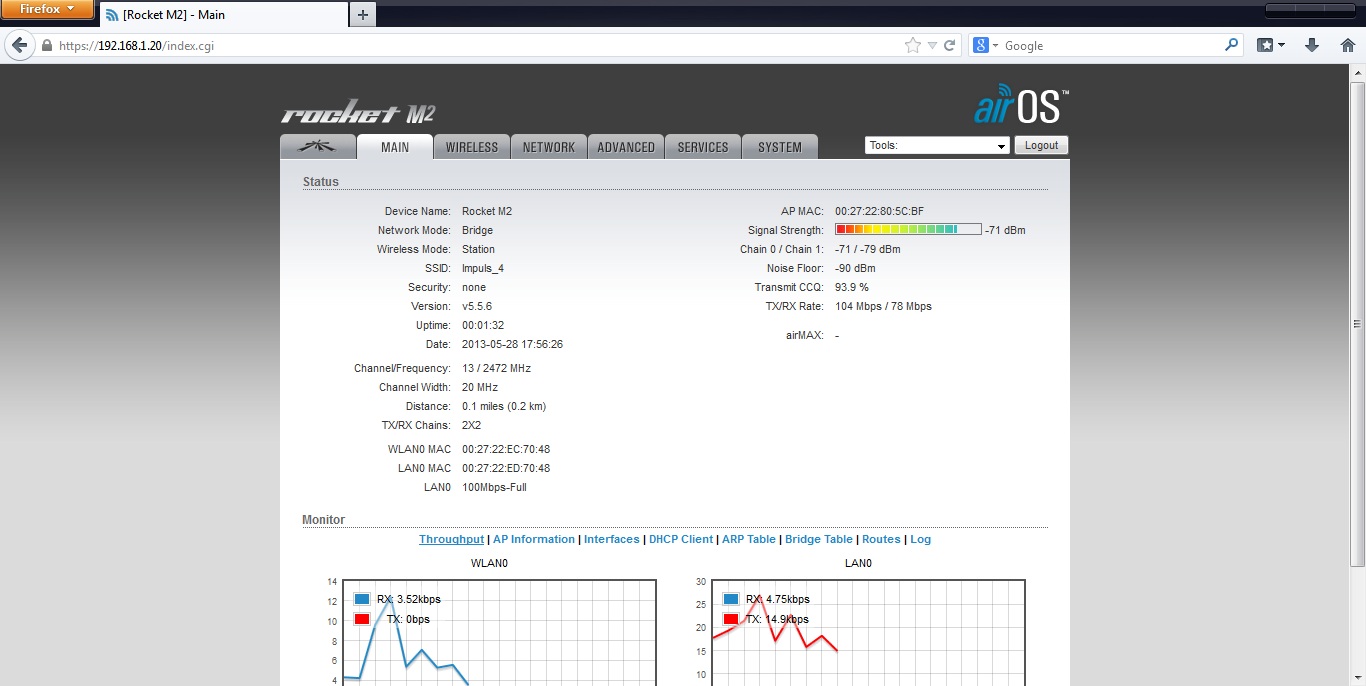Viewport: 1366px width, 686px height.
Task: Switch to the SYSTEM tab
Action: click(x=779, y=147)
